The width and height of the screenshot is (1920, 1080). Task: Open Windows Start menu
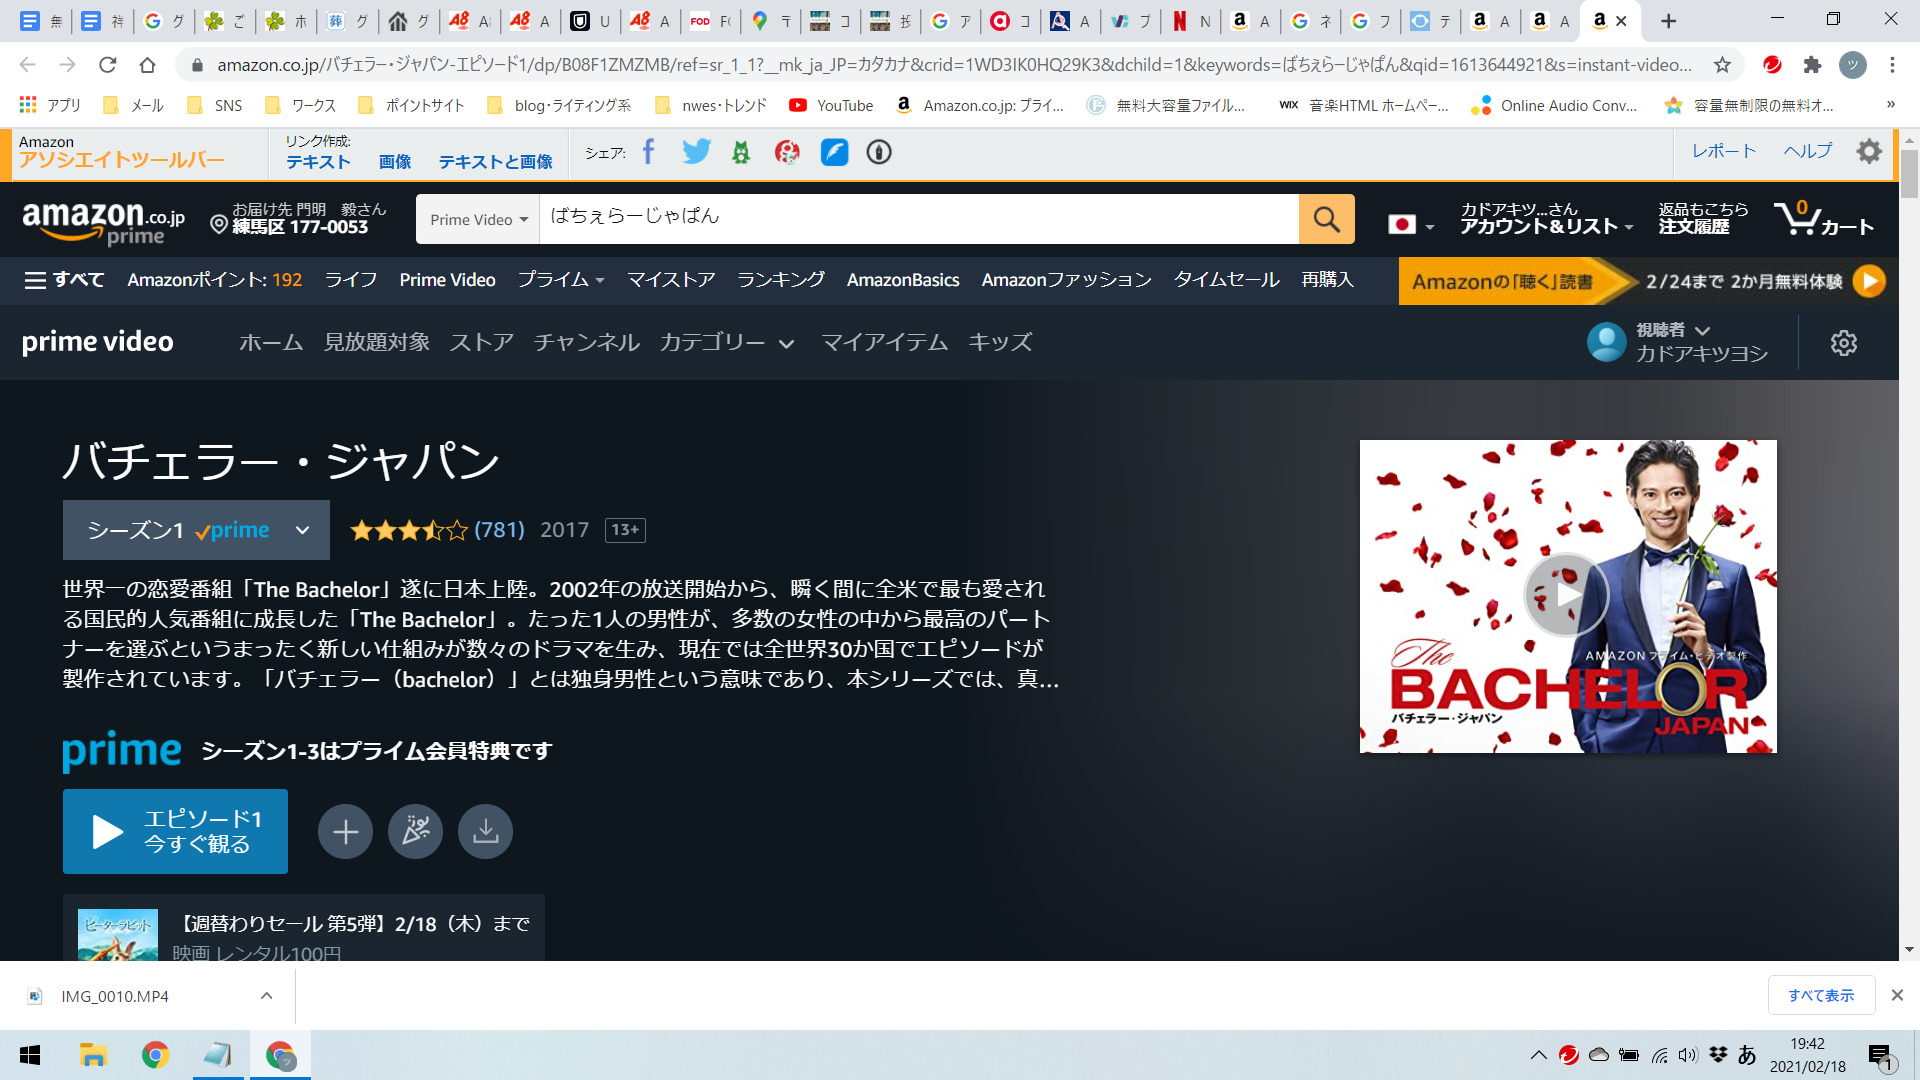(30, 1055)
